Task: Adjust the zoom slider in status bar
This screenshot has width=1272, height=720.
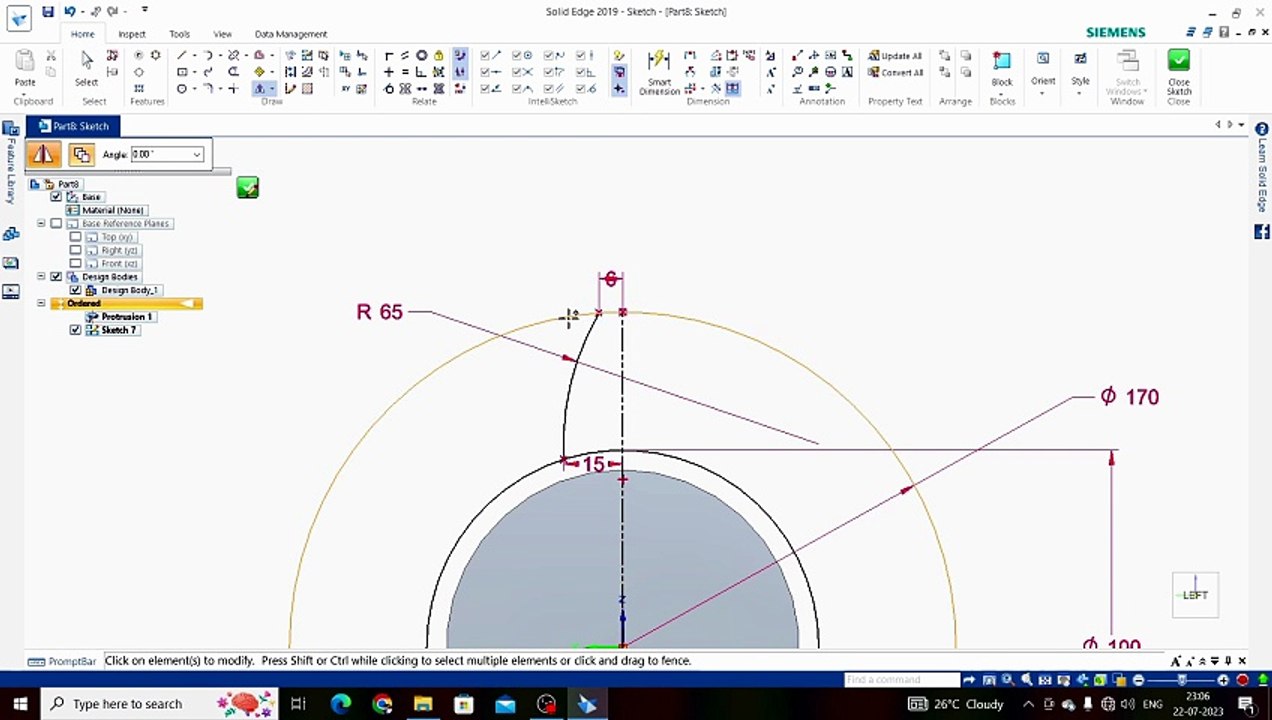Action: [x=1181, y=680]
